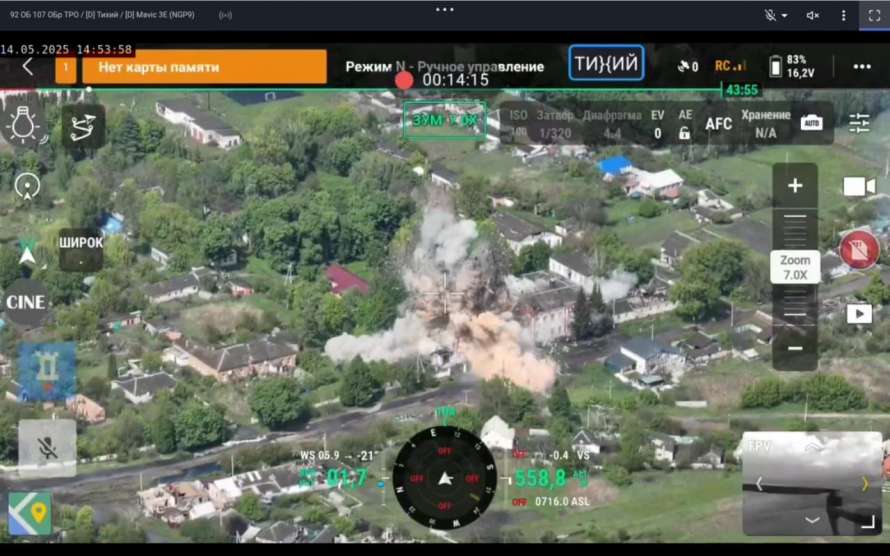
Task: Toggle the viewer's muted microphone icon
Action: point(770,15)
